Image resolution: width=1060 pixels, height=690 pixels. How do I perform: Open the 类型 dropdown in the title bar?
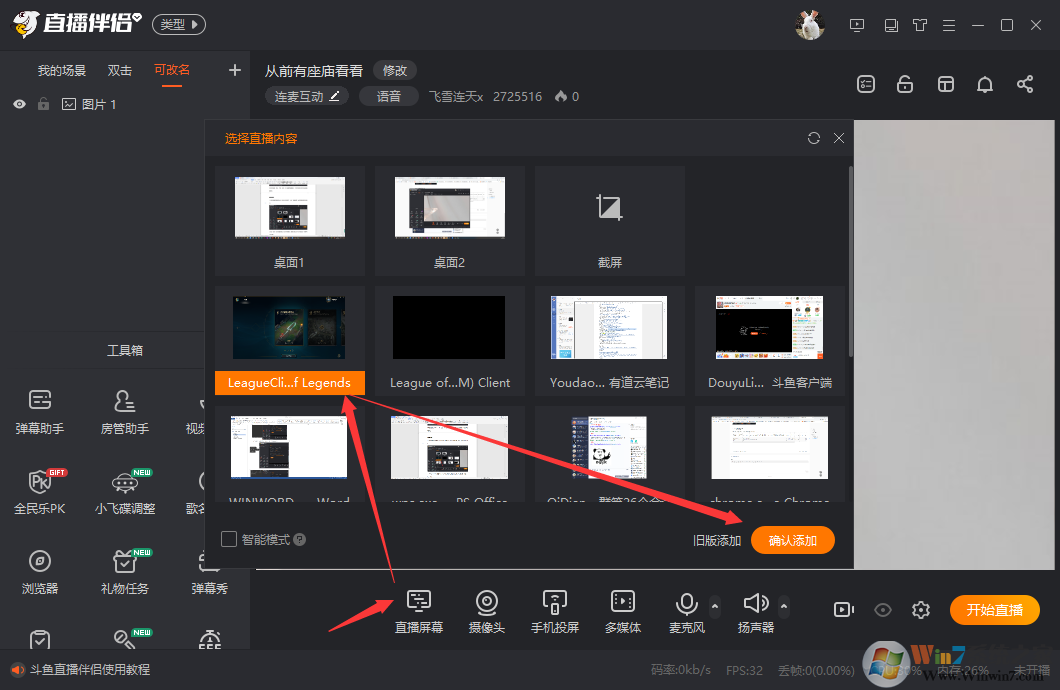[177, 23]
